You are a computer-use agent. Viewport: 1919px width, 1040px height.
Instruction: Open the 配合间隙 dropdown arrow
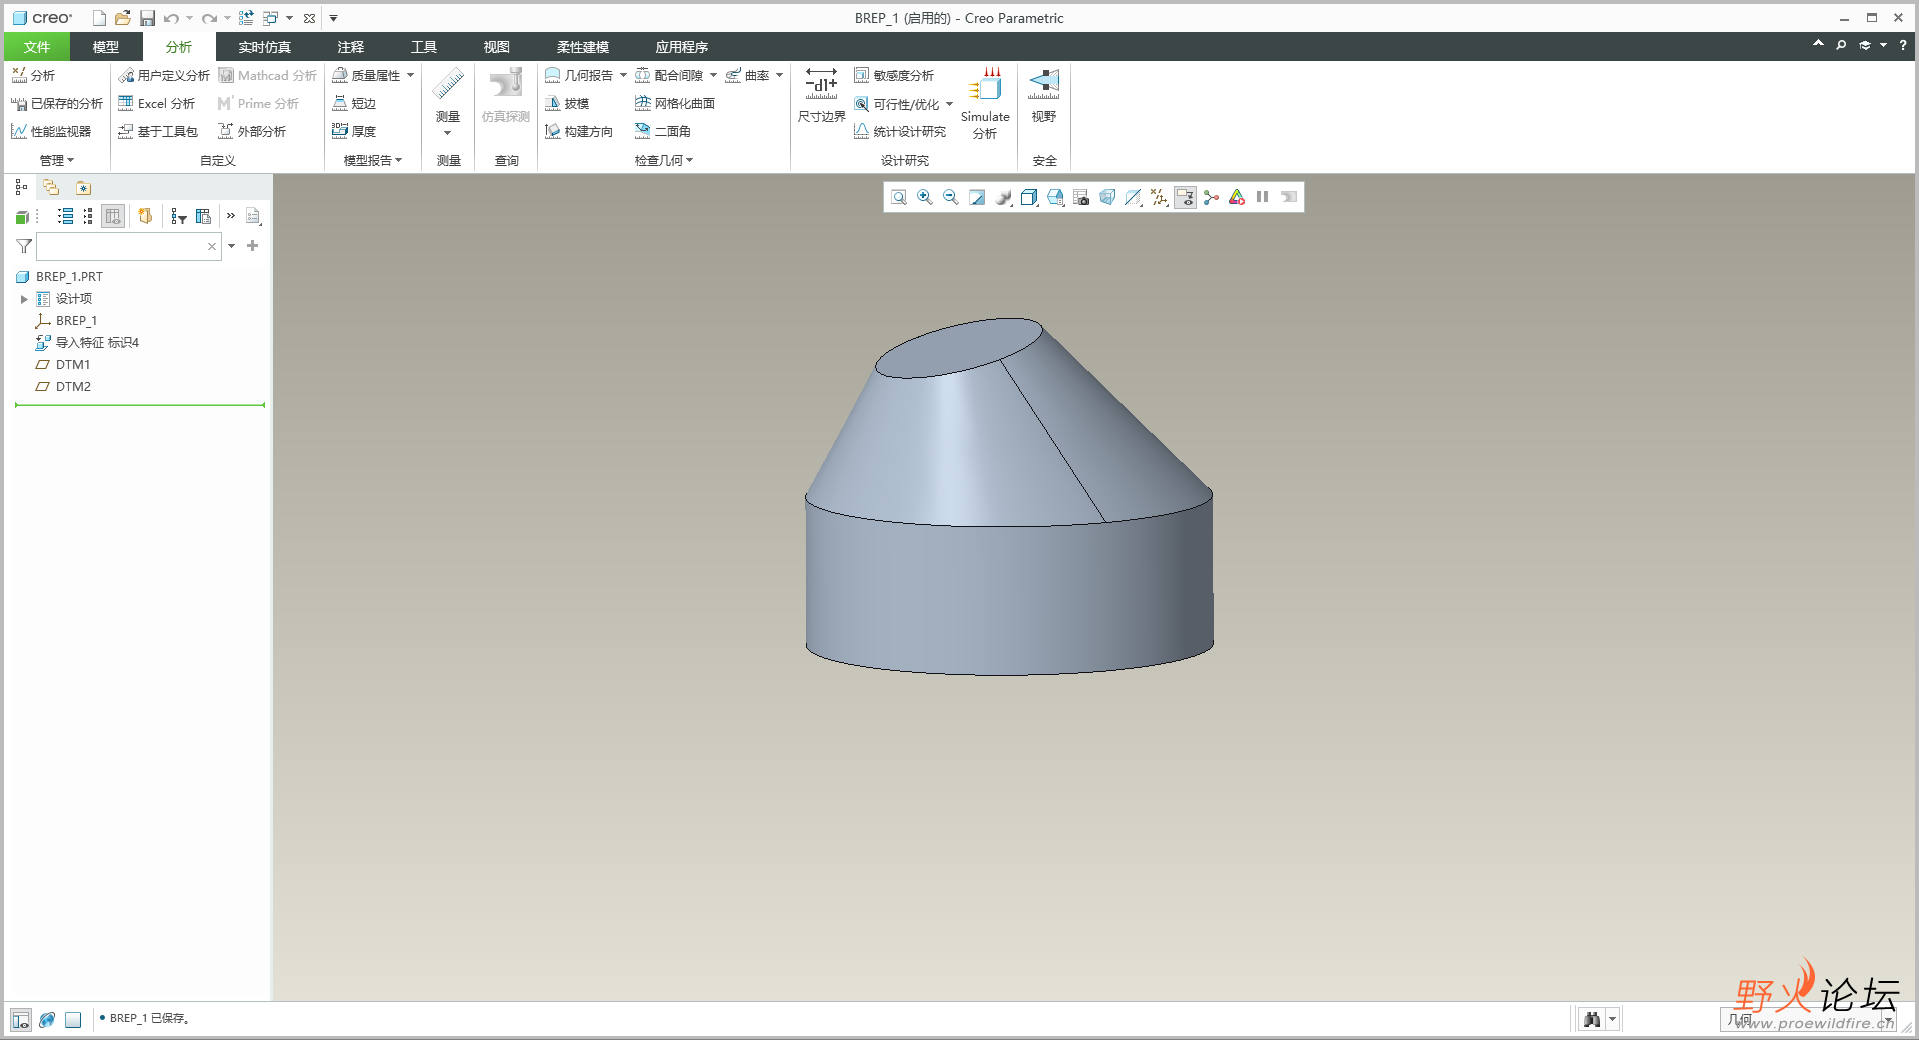(x=713, y=75)
